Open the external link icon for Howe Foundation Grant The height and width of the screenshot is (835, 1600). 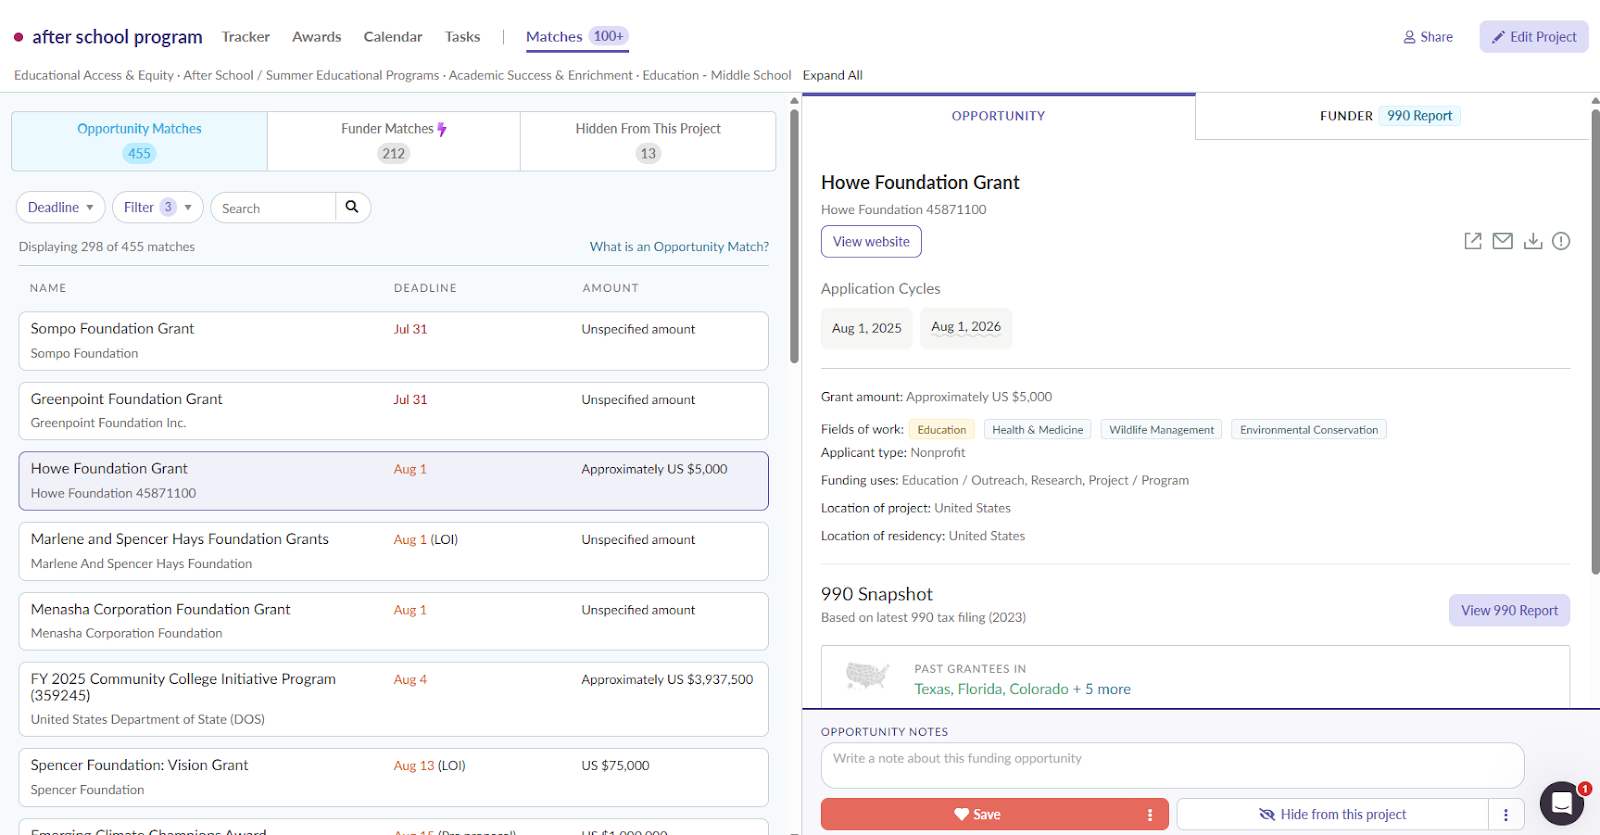[1473, 241]
